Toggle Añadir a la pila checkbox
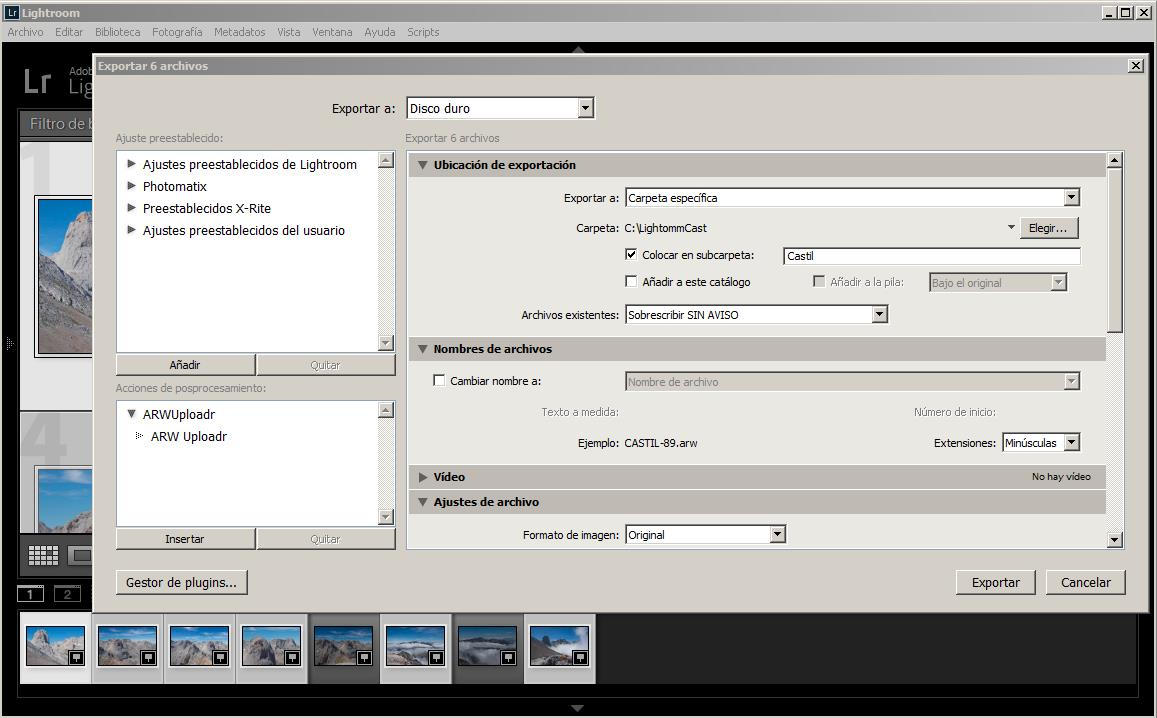Image resolution: width=1157 pixels, height=718 pixels. click(818, 281)
